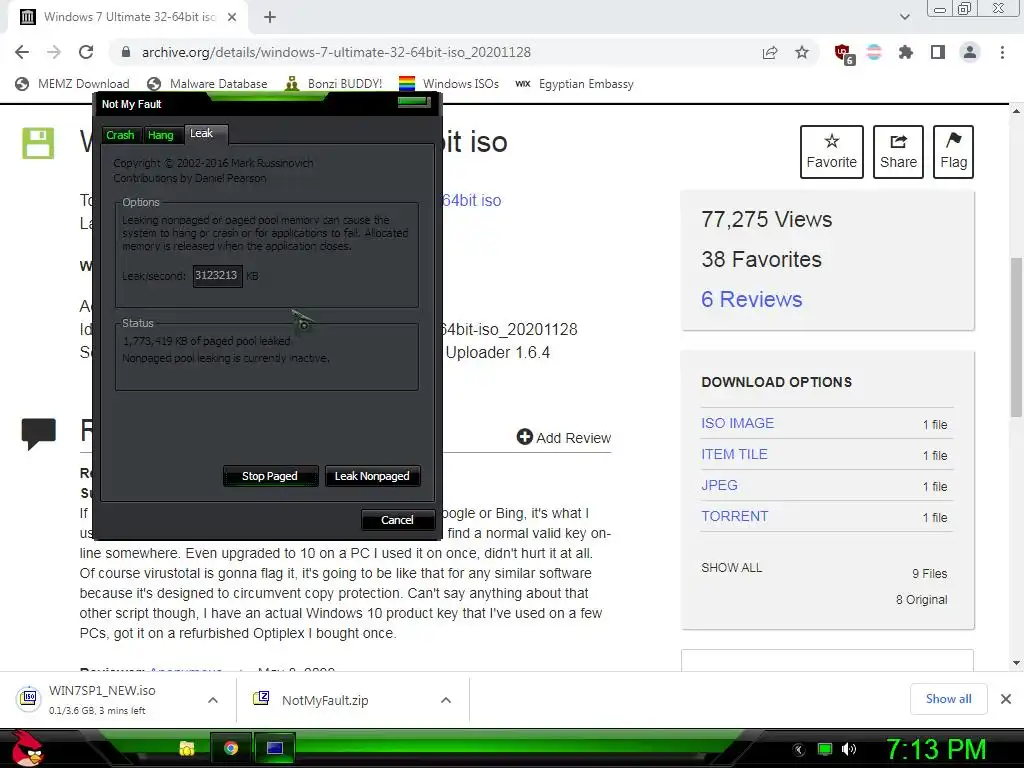Image resolution: width=1024 pixels, height=768 pixels.
Task: Open the uBlock Origin extension icon
Action: tap(844, 54)
